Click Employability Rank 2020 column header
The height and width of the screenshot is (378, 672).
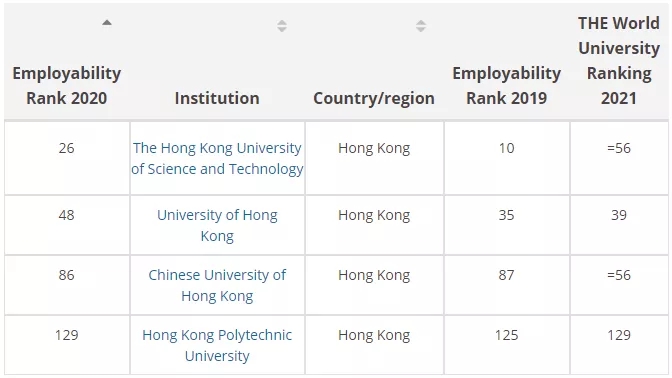(67, 85)
